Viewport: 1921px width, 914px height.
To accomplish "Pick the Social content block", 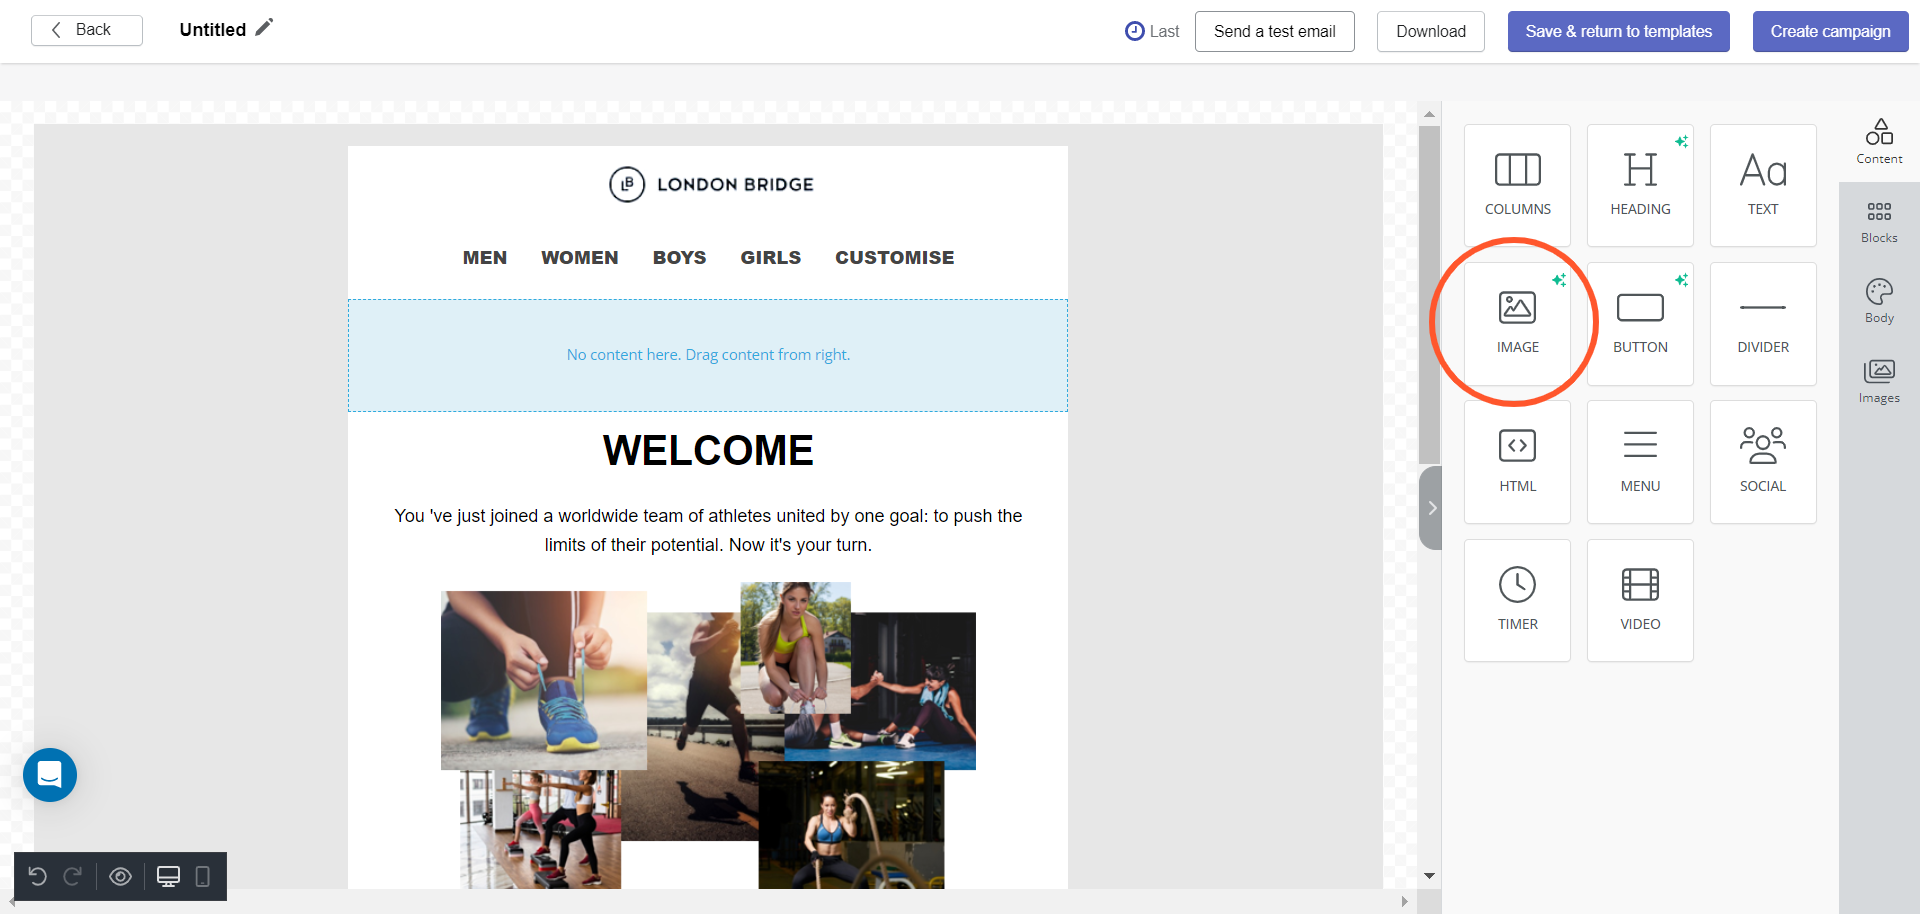I will [1762, 461].
